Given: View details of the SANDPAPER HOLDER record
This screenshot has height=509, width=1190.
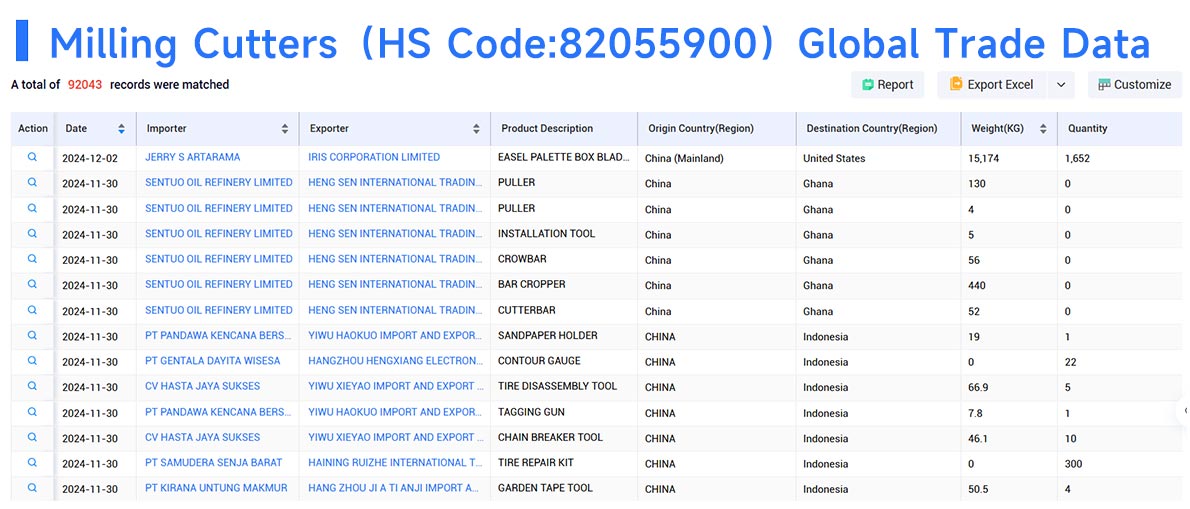Looking at the screenshot, I should tap(32, 335).
